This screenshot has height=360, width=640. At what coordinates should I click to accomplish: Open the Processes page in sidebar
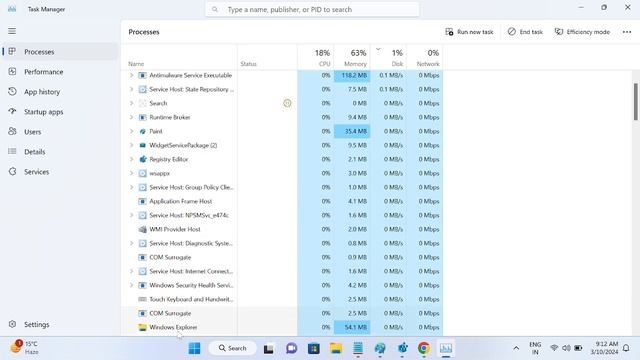click(60, 52)
